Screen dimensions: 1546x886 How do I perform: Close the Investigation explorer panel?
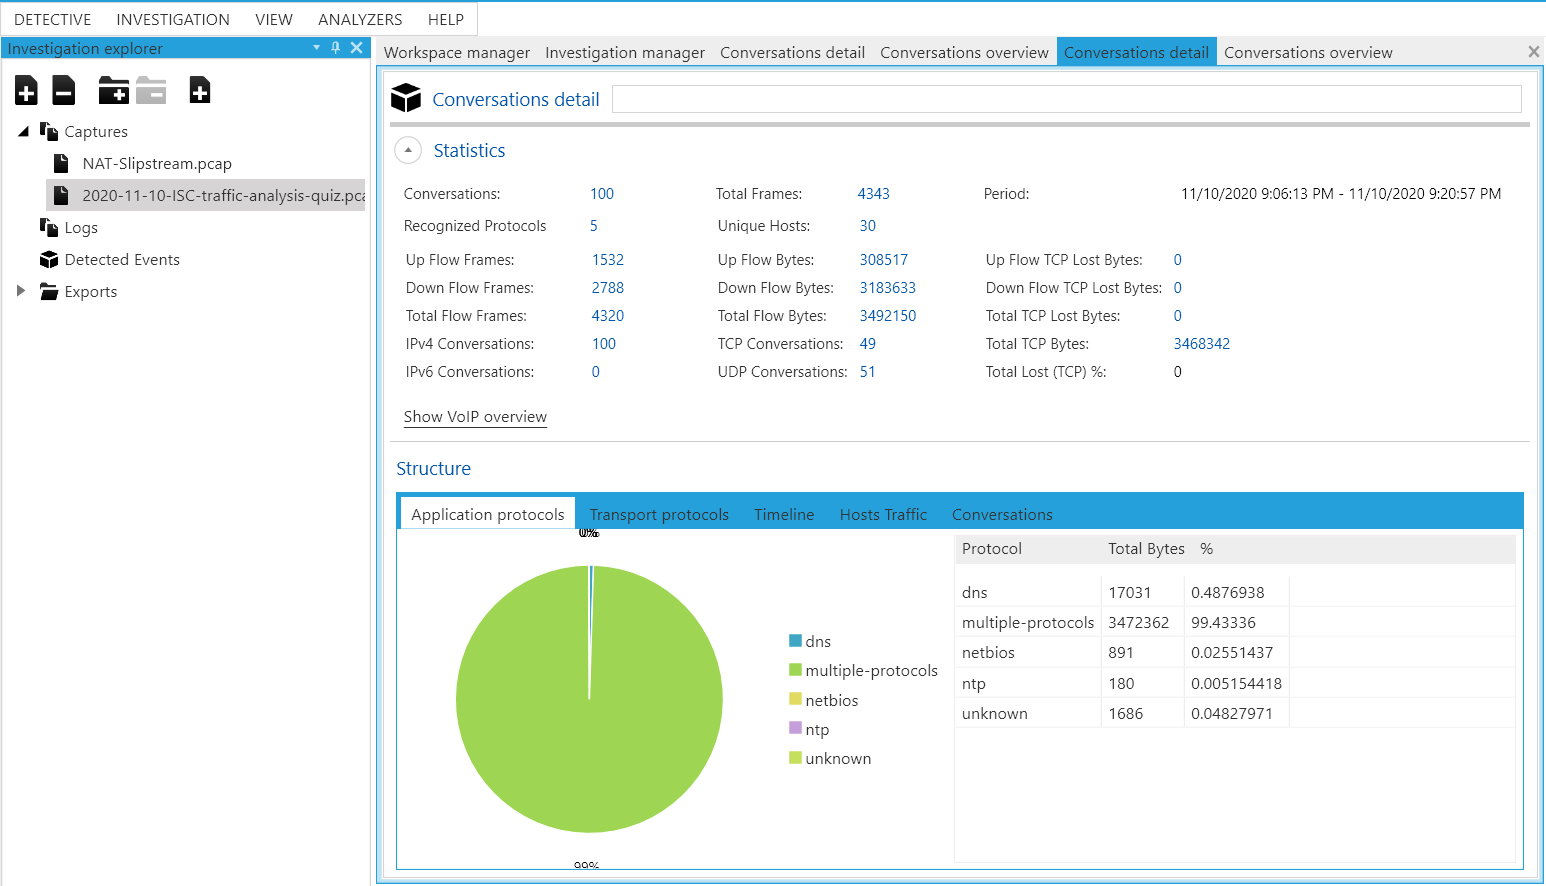[356, 48]
